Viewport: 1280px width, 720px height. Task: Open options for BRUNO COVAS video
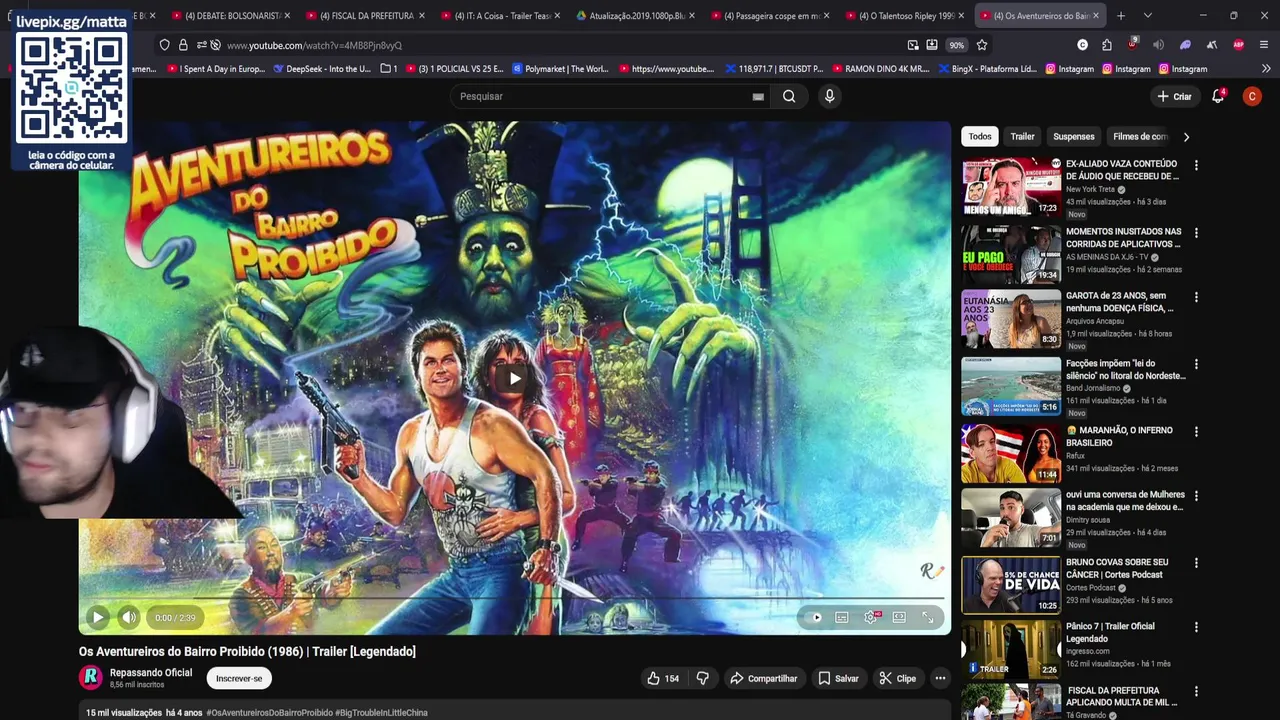(1196, 563)
